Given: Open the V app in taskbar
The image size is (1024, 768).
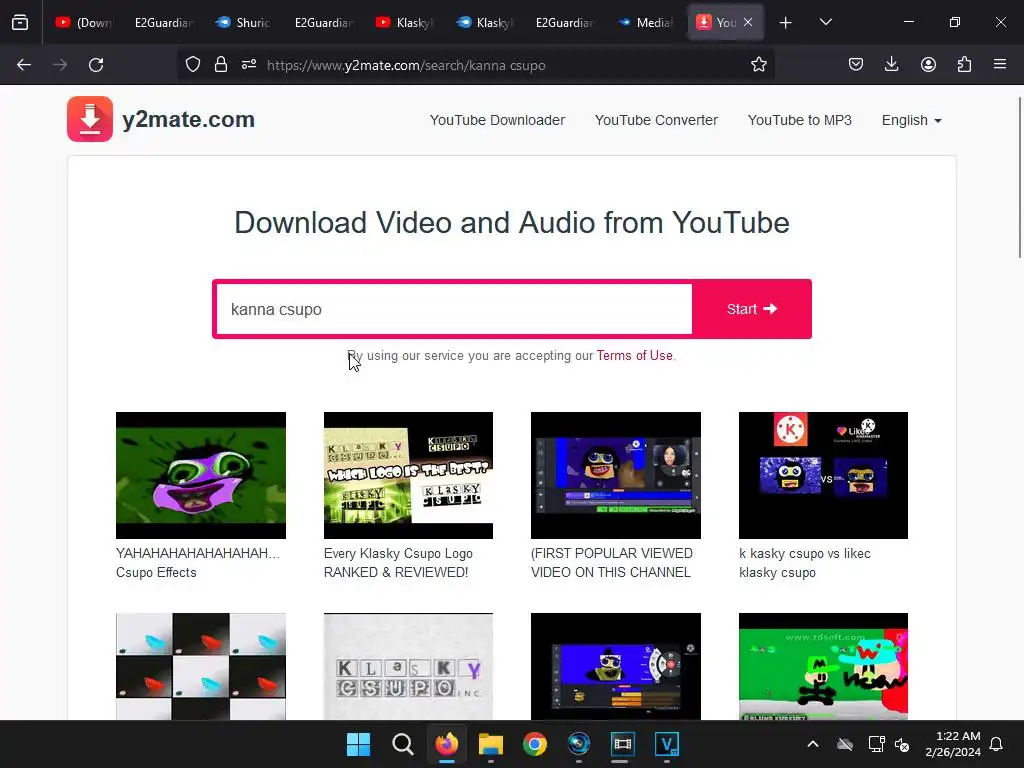Looking at the screenshot, I should click(667, 744).
